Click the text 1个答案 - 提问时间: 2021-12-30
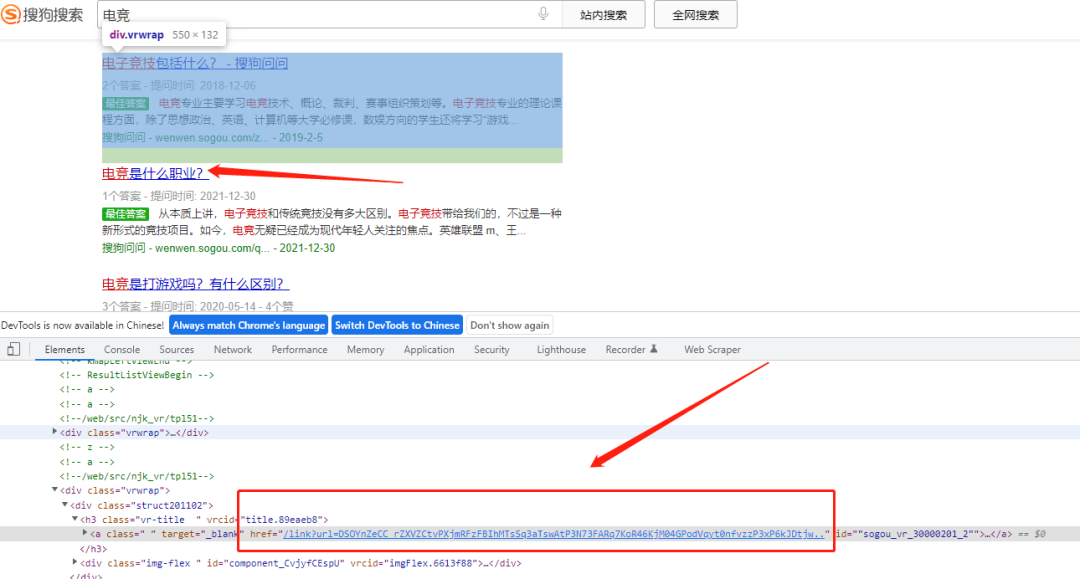The height and width of the screenshot is (579, 1080). 178,196
